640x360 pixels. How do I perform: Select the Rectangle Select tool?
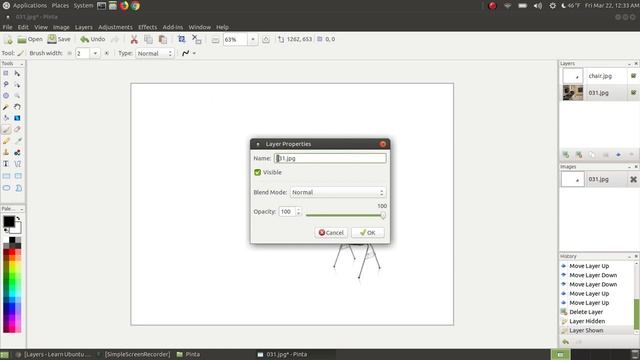(x=6, y=73)
